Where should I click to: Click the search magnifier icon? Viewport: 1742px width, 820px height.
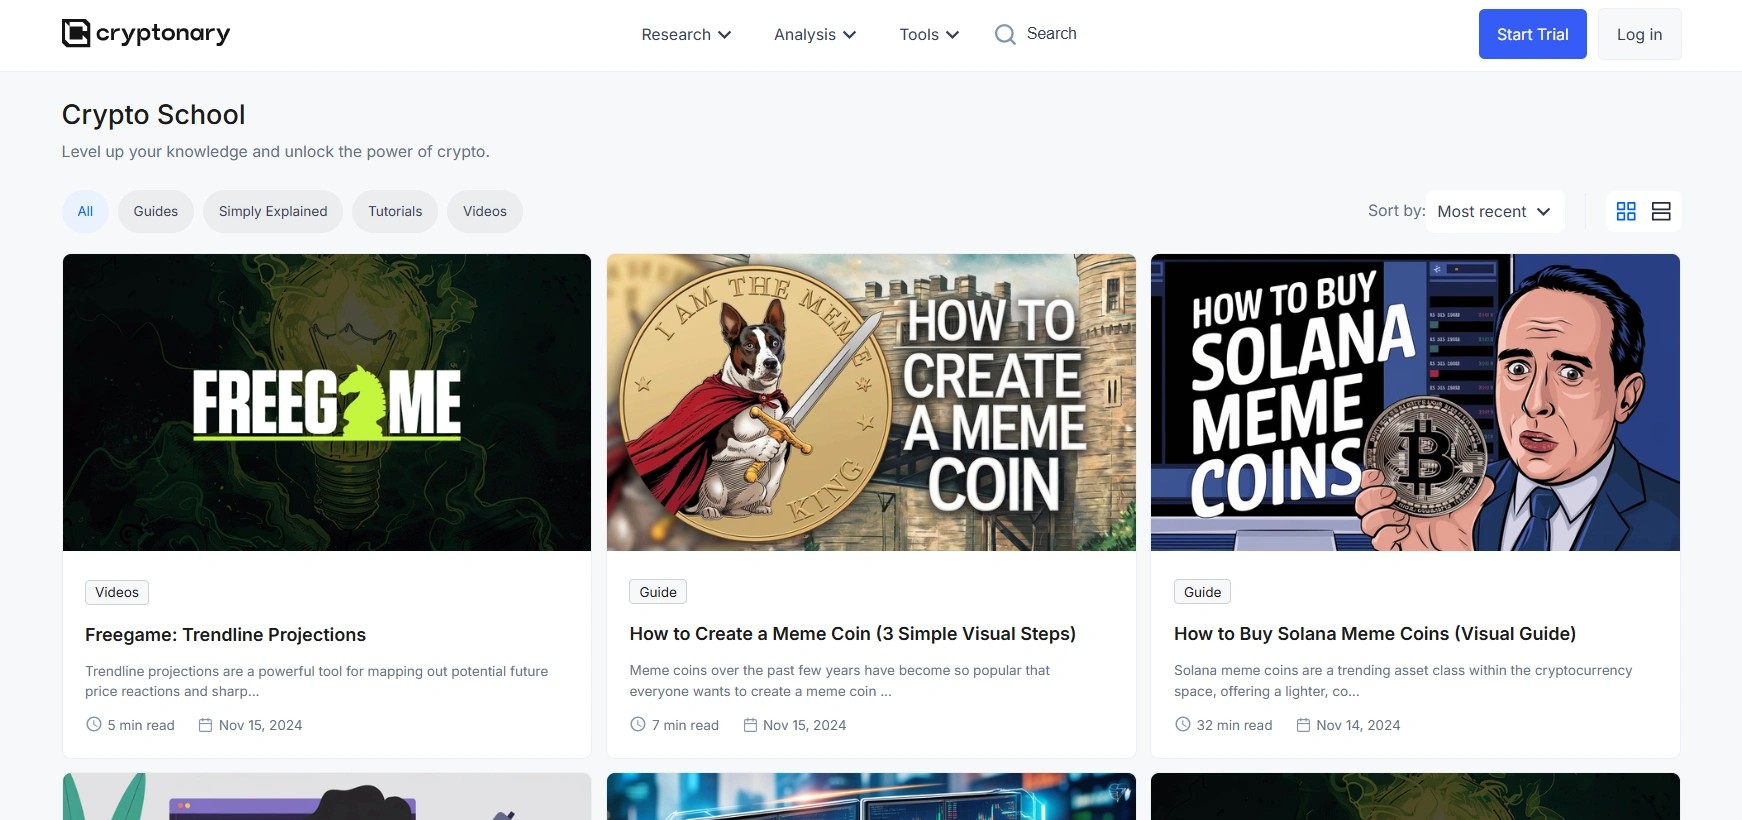pos(1005,34)
